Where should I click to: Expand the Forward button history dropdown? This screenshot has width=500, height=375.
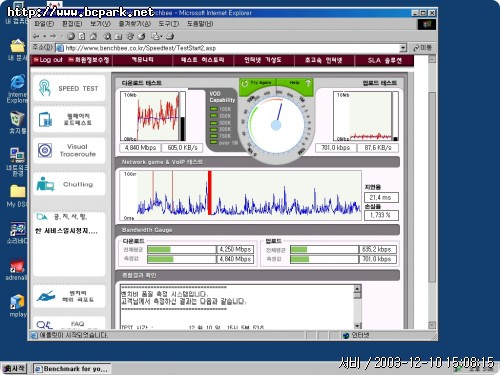[61, 36]
